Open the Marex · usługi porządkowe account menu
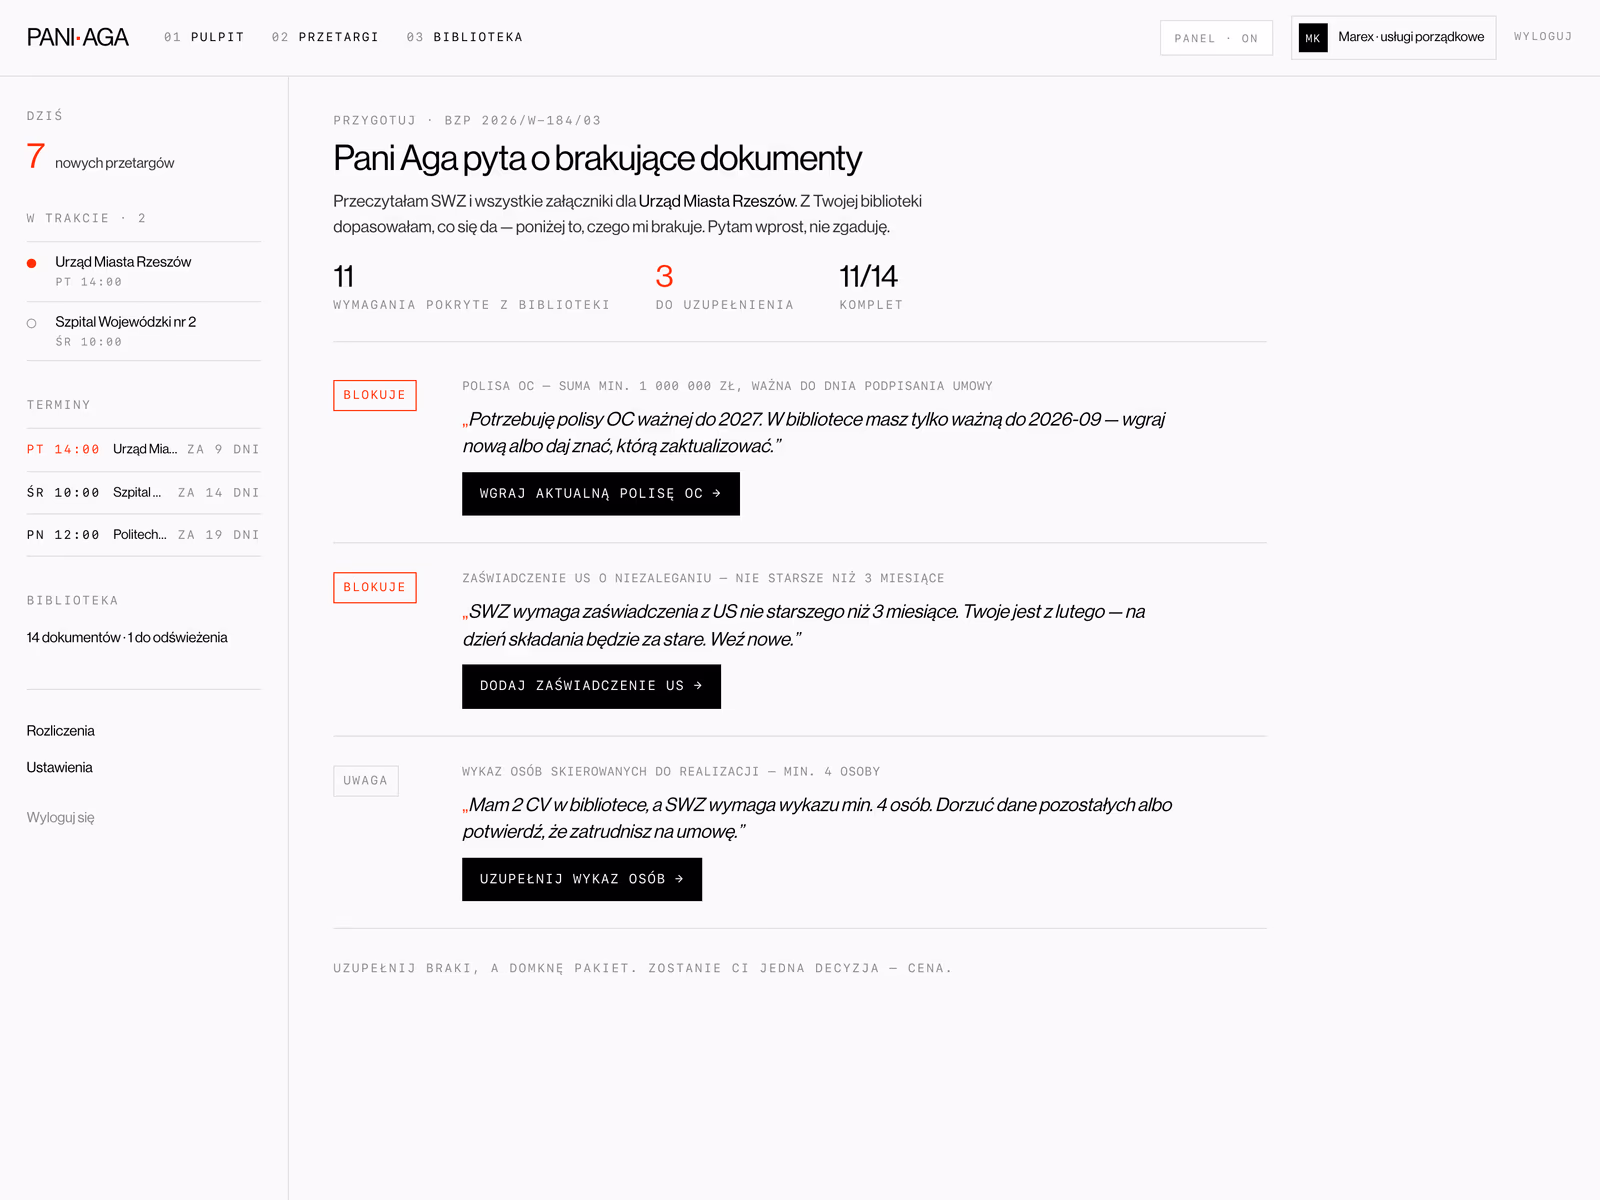Viewport: 1600px width, 1200px height. tap(1393, 38)
